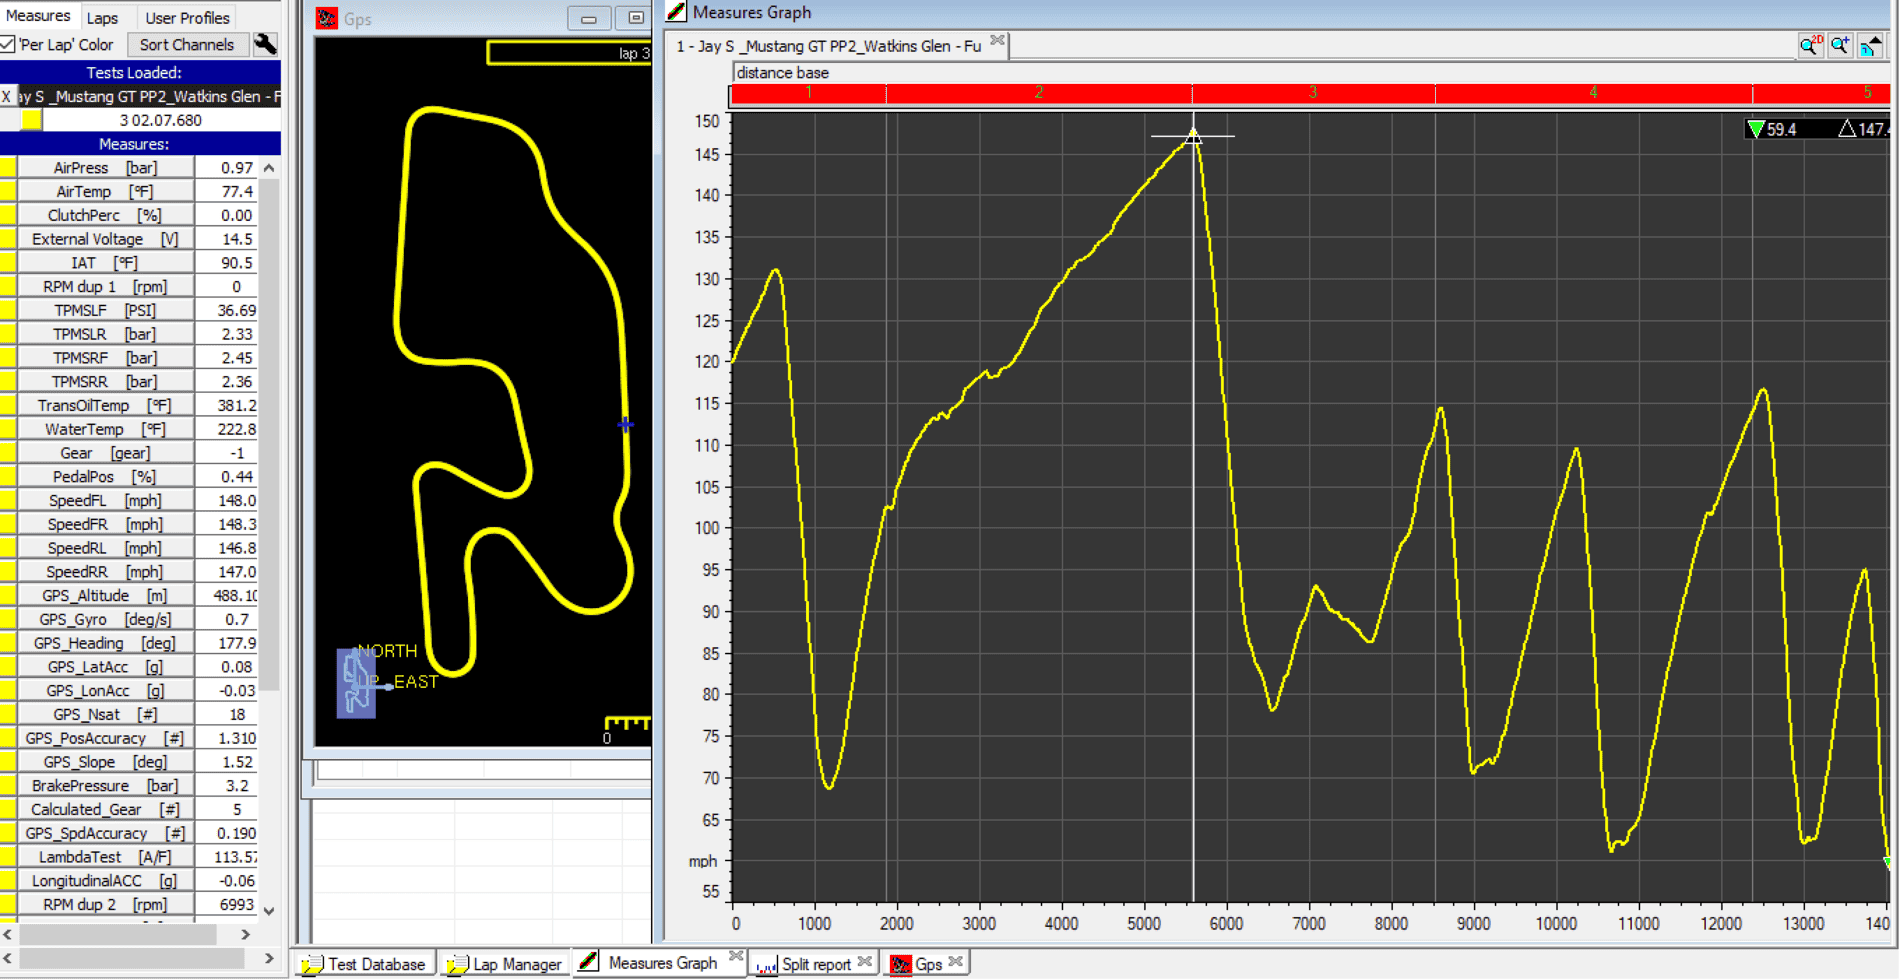This screenshot has width=1900, height=980.
Task: Switch to the Laps tab
Action: [x=102, y=18]
